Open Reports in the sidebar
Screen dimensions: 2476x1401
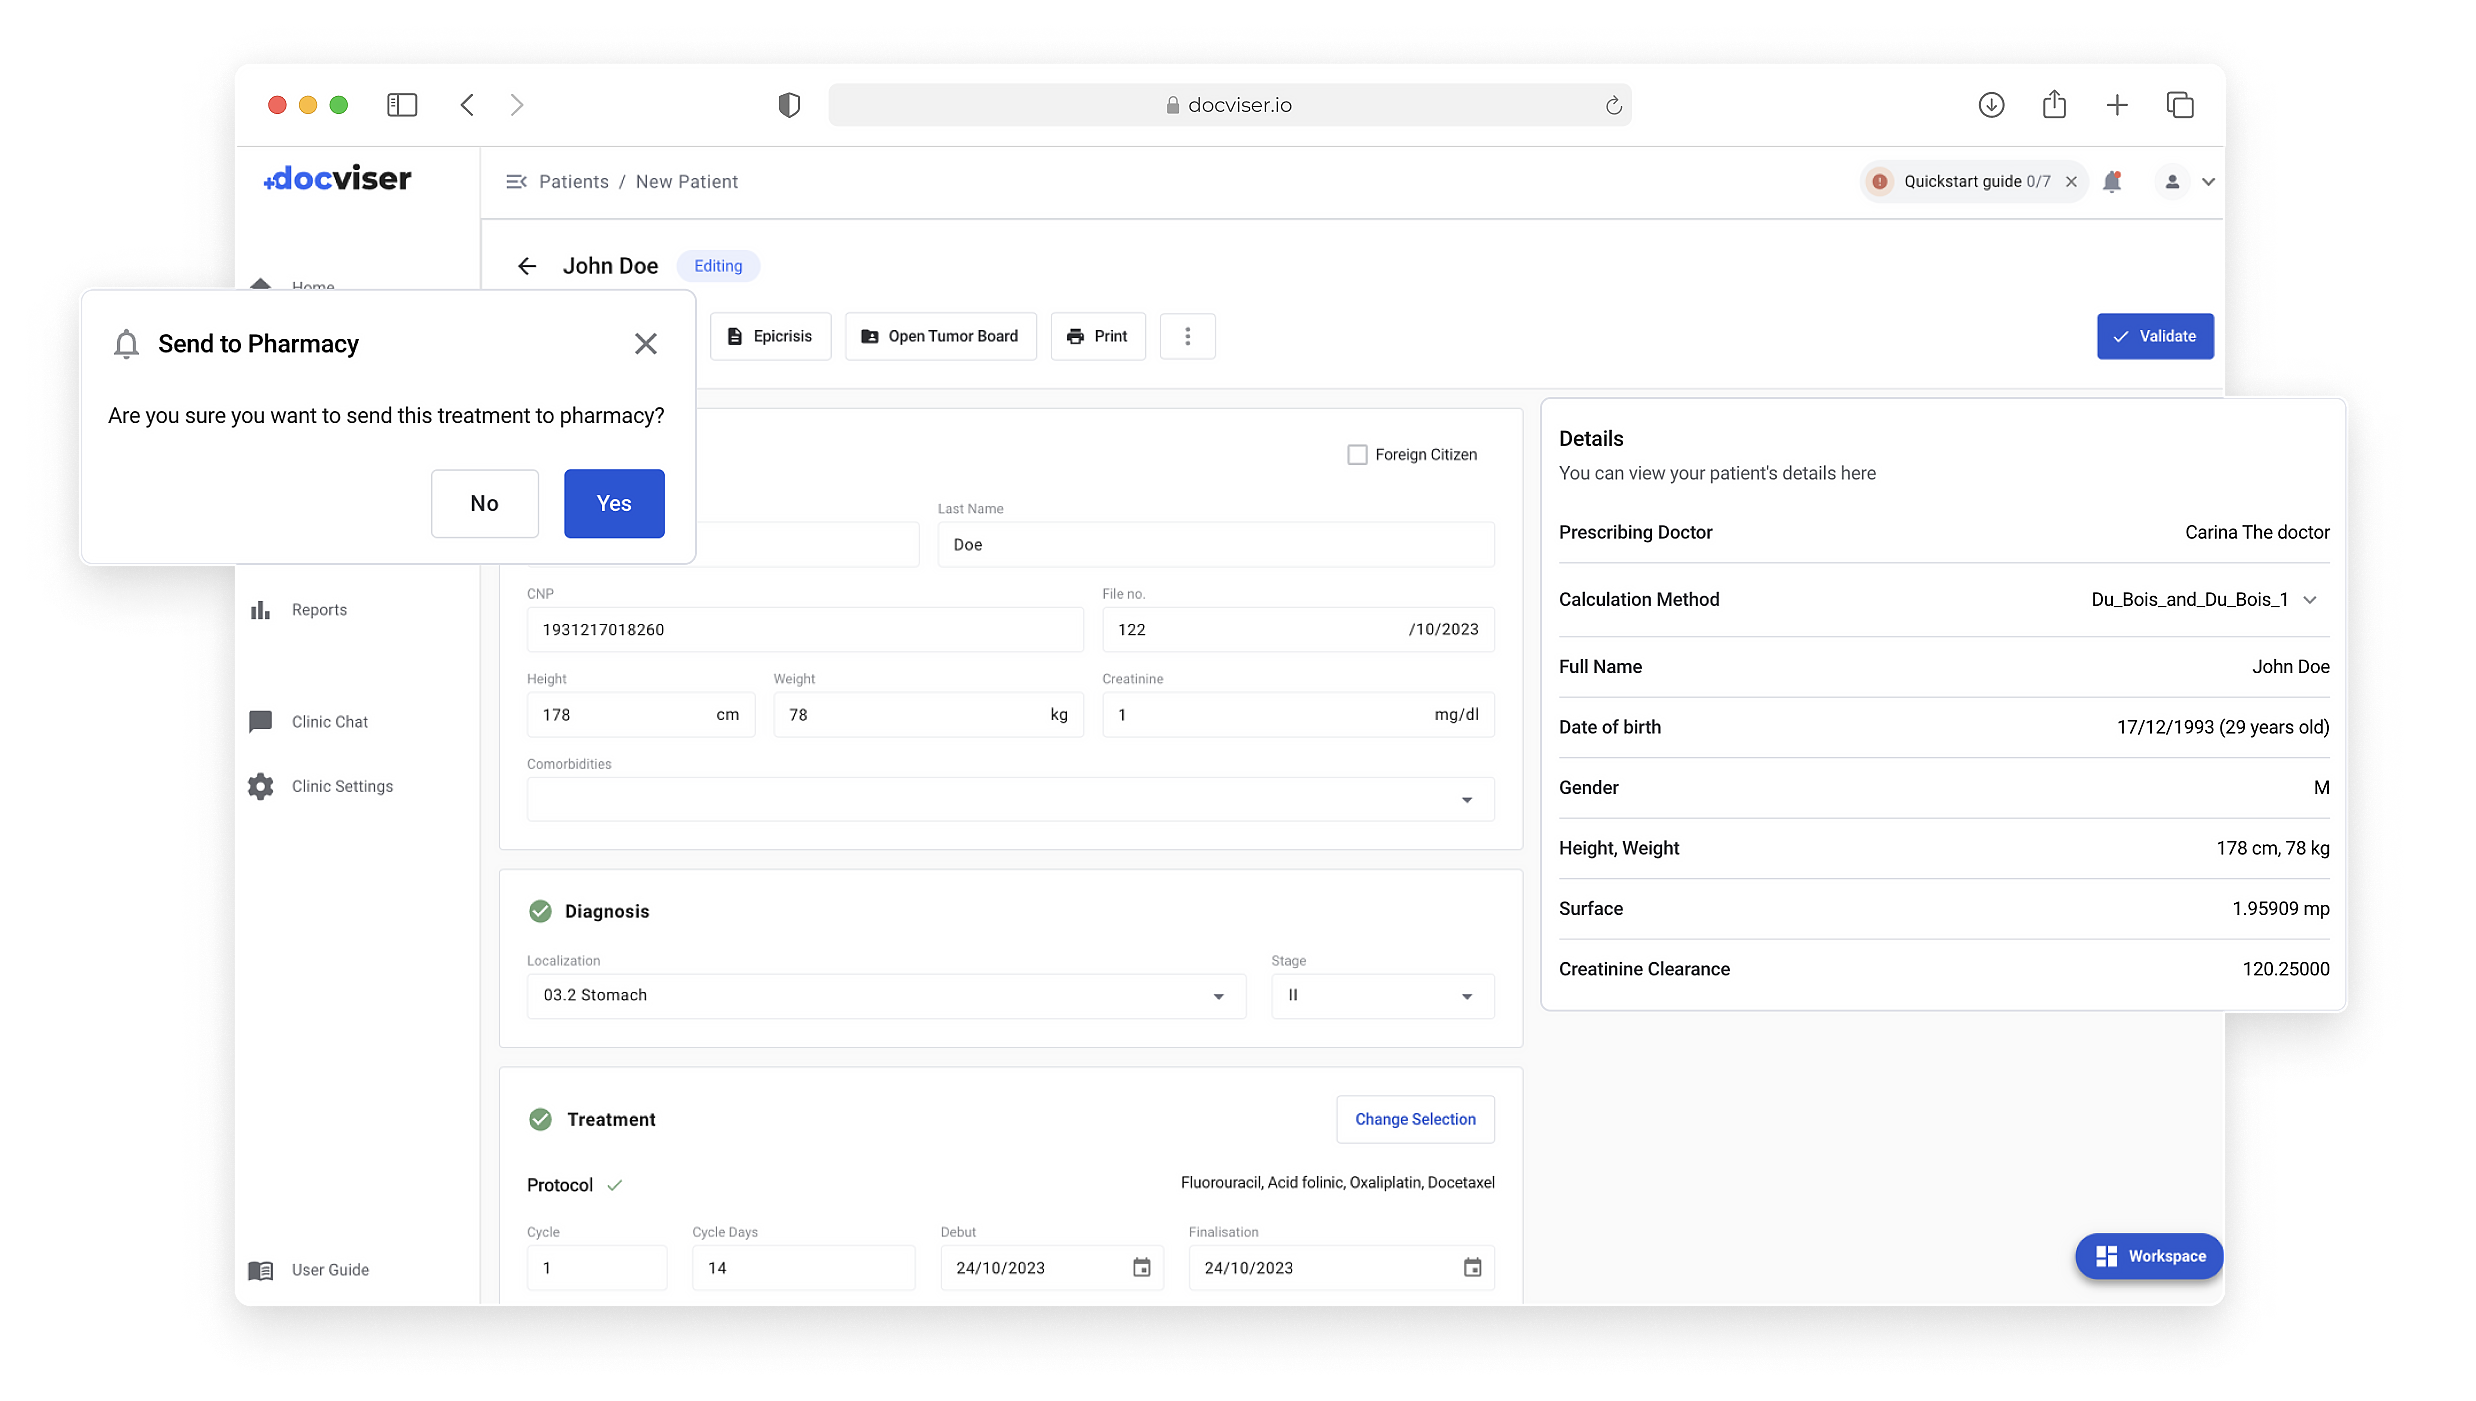pyautogui.click(x=319, y=610)
